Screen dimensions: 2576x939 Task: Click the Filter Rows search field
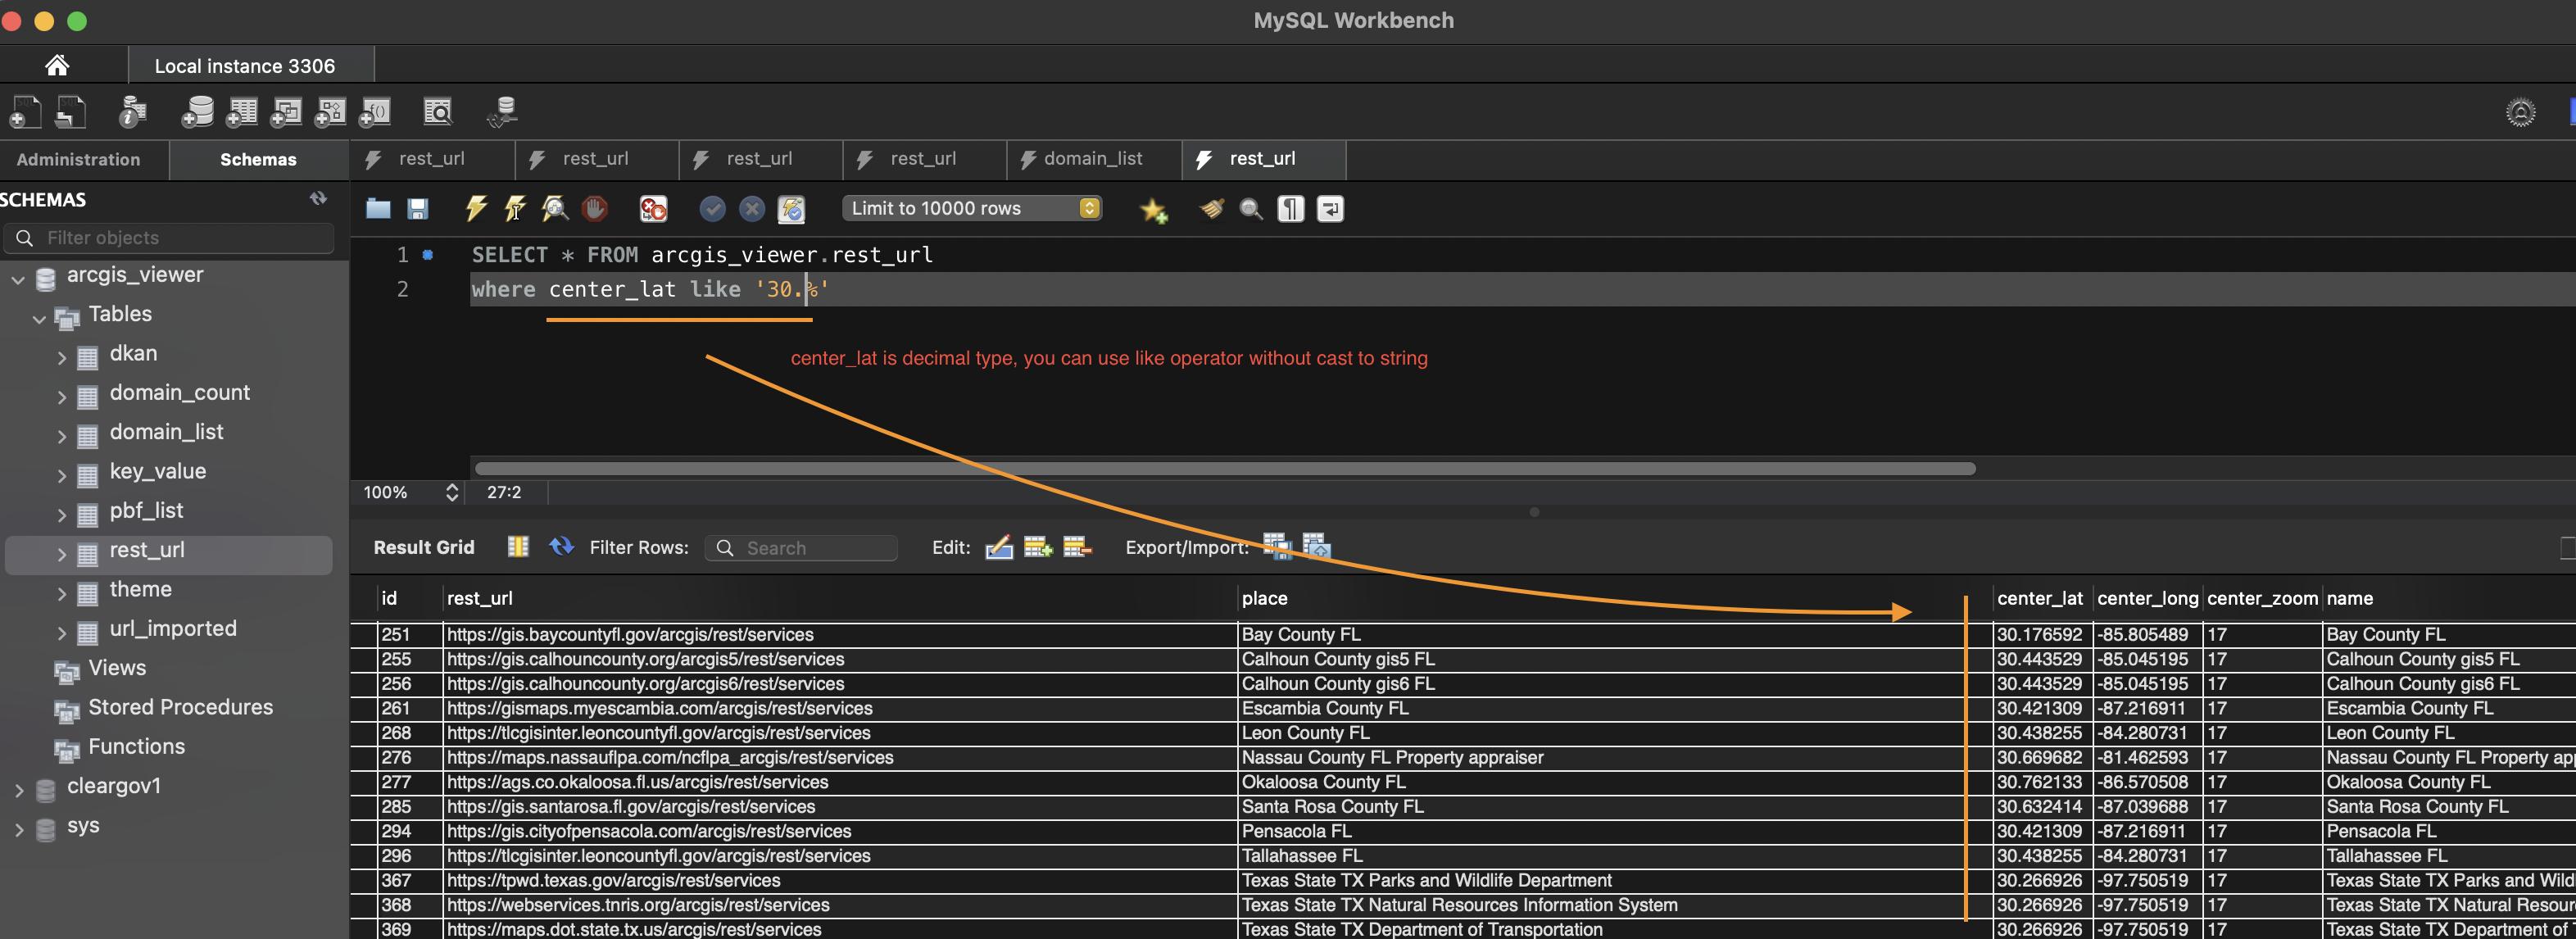[x=801, y=547]
